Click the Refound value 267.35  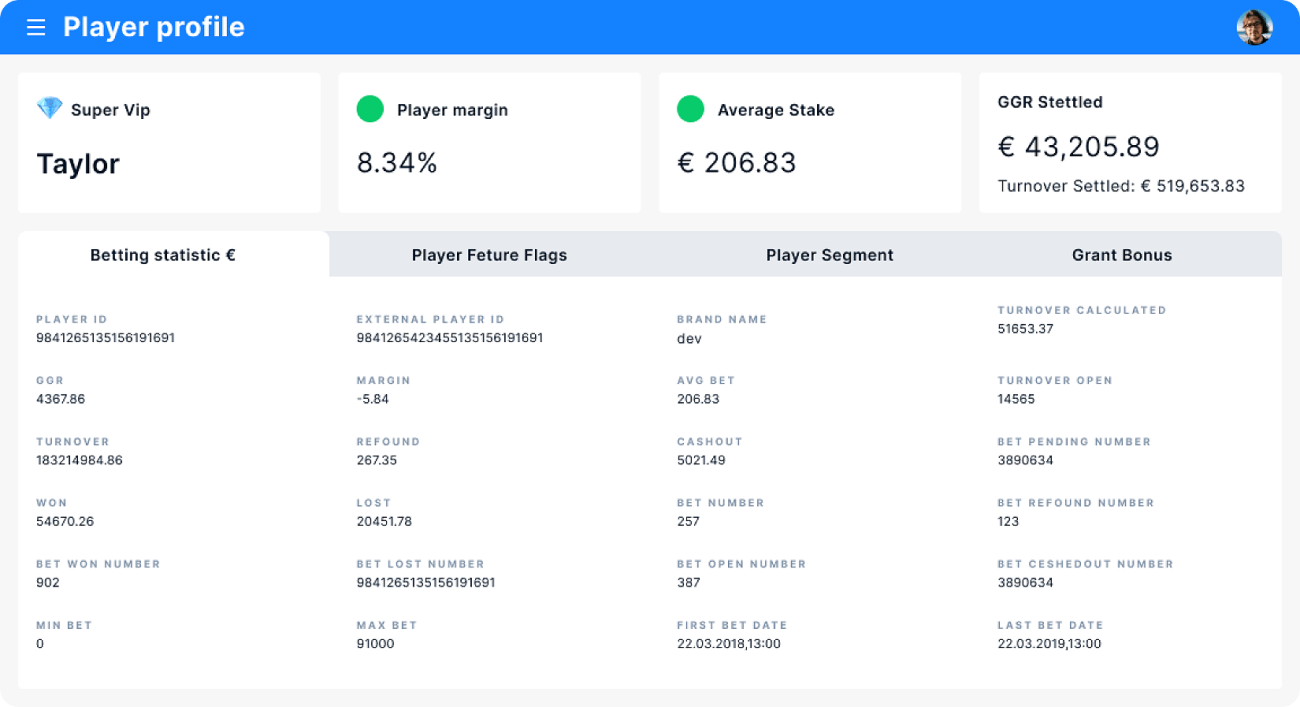point(377,460)
